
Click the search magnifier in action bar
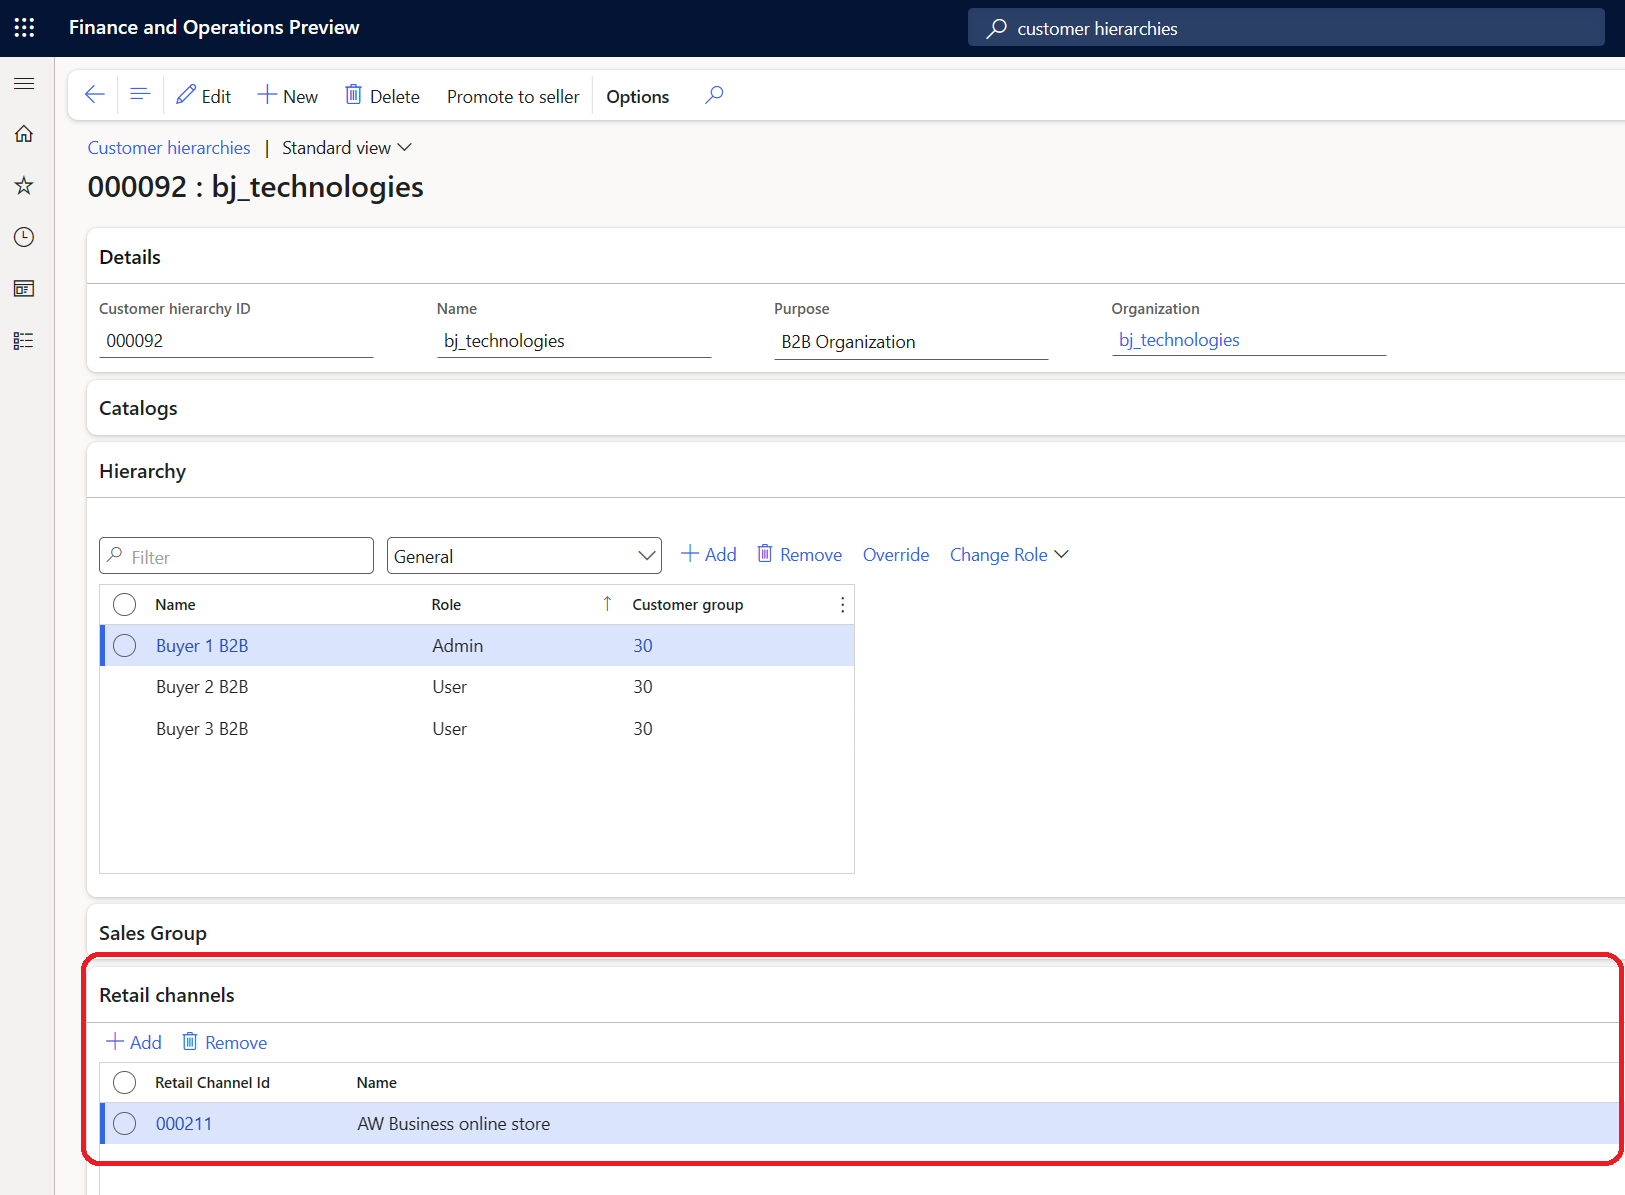click(x=714, y=95)
